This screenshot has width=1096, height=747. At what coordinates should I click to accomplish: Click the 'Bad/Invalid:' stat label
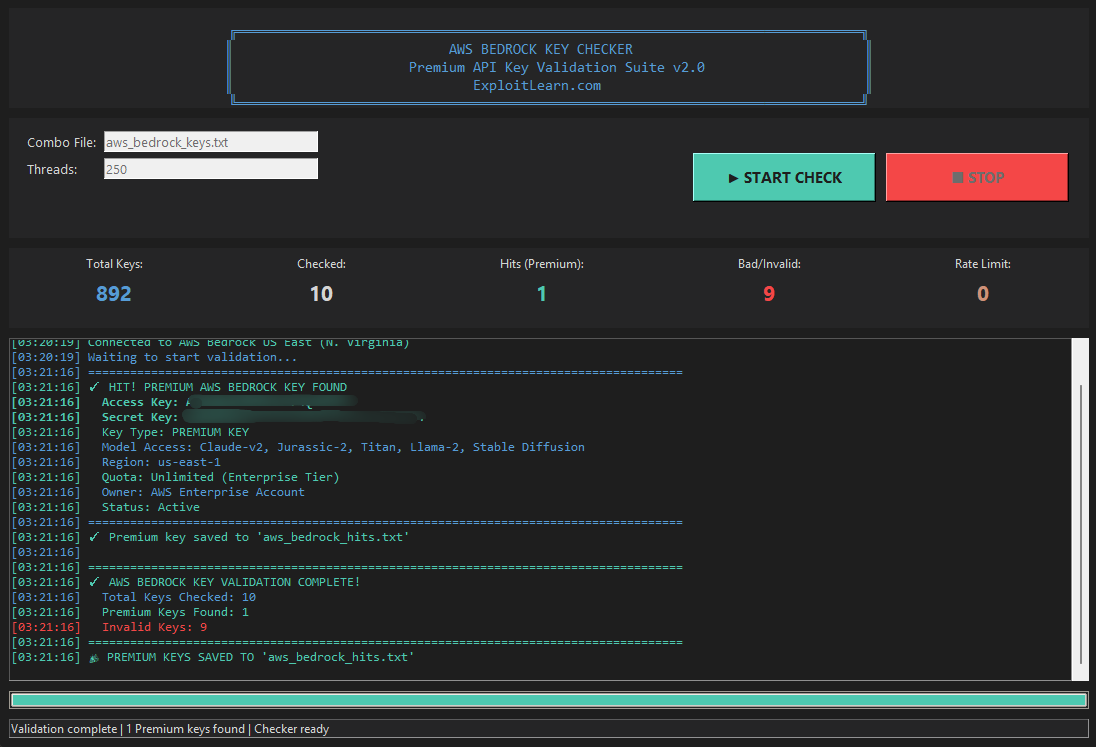769,264
